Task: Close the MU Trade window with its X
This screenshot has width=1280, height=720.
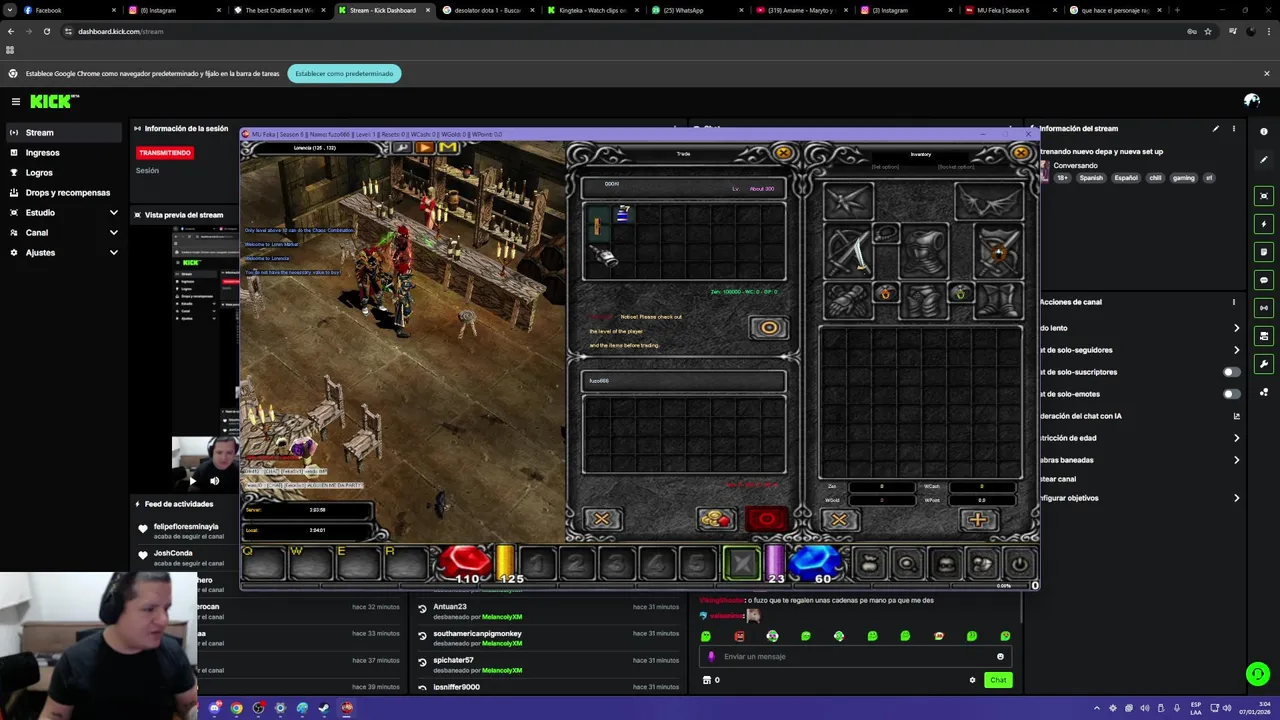Action: tap(783, 153)
